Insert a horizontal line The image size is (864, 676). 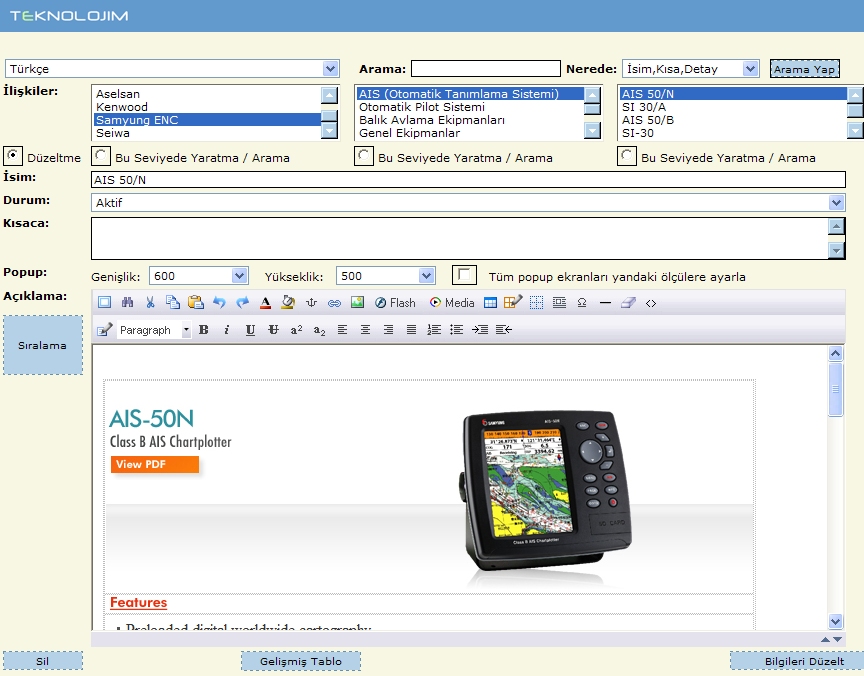click(605, 302)
